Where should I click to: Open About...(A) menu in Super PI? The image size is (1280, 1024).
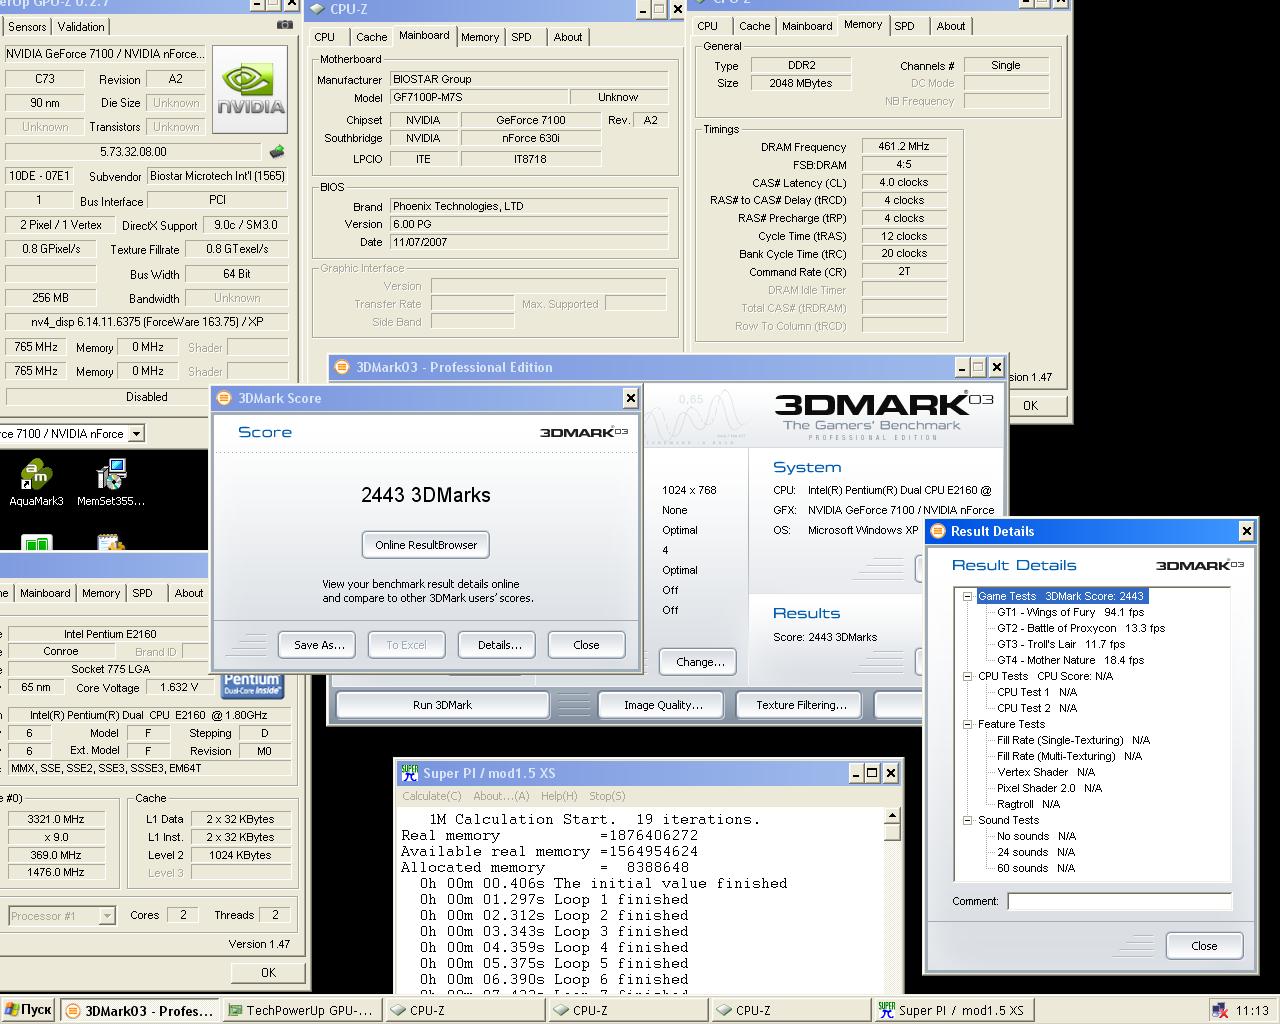[x=501, y=796]
